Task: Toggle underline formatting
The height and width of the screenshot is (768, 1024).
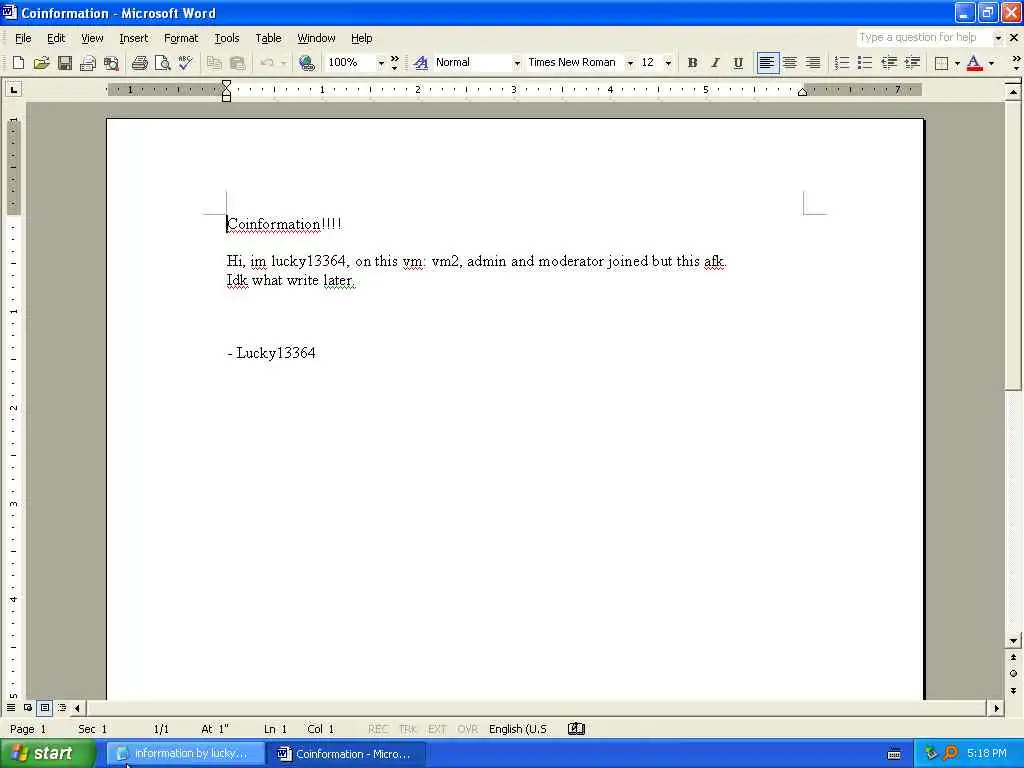Action: [x=738, y=63]
